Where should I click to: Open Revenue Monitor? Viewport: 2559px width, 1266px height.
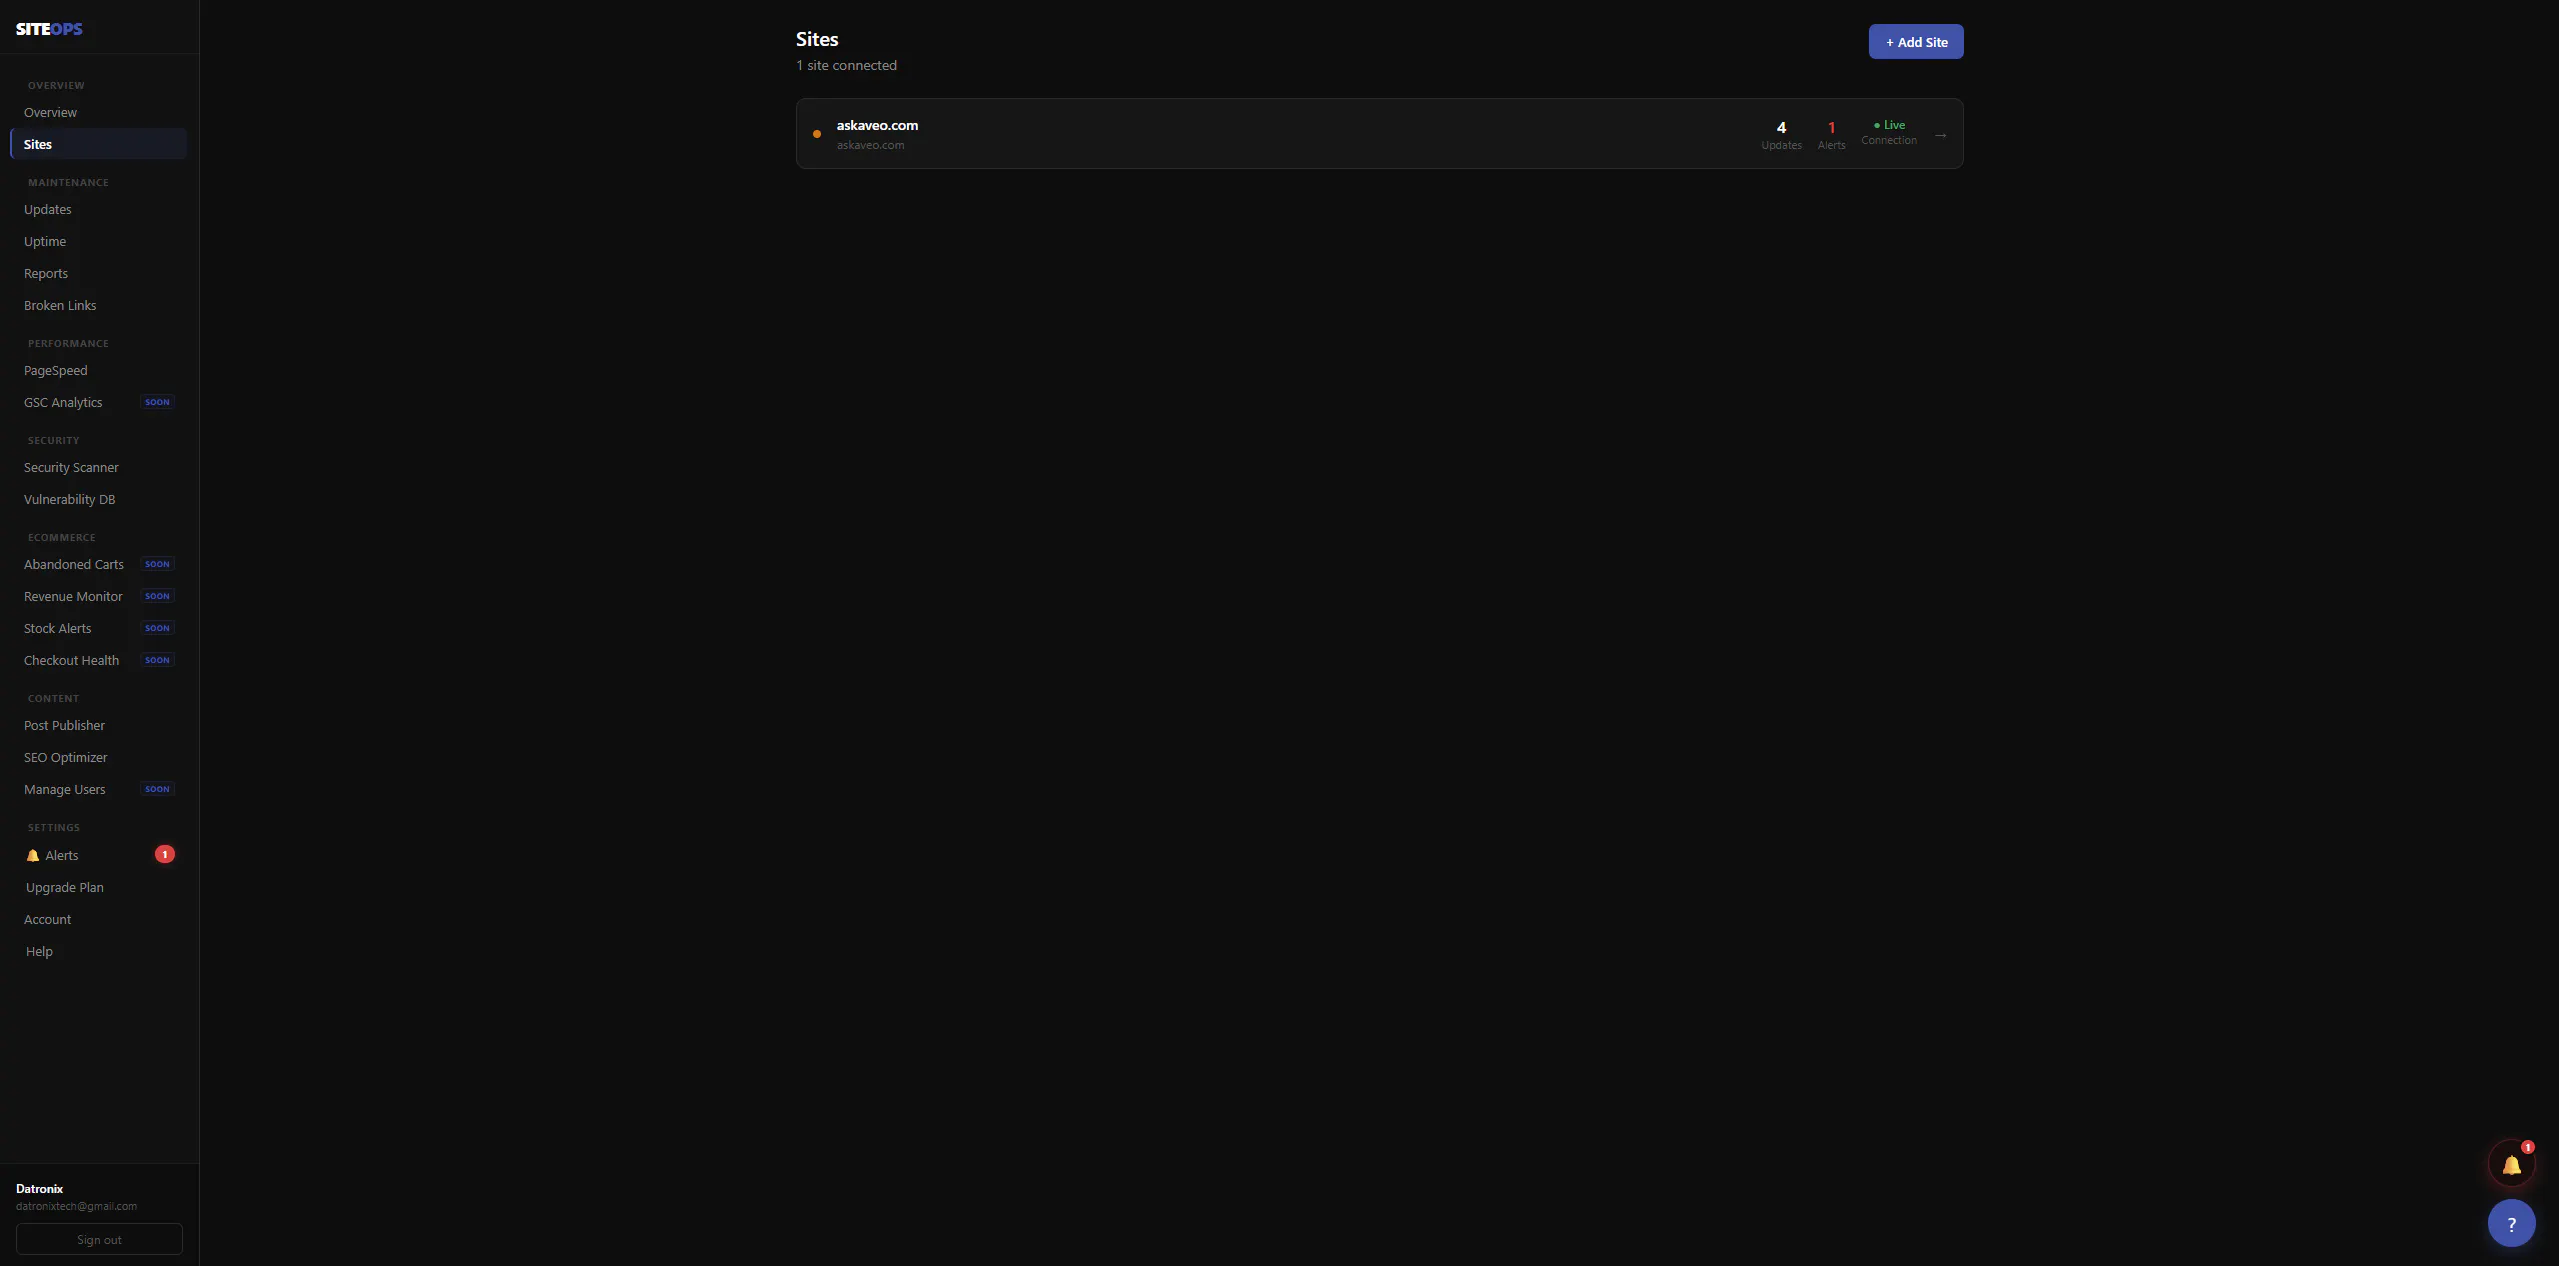98,596
